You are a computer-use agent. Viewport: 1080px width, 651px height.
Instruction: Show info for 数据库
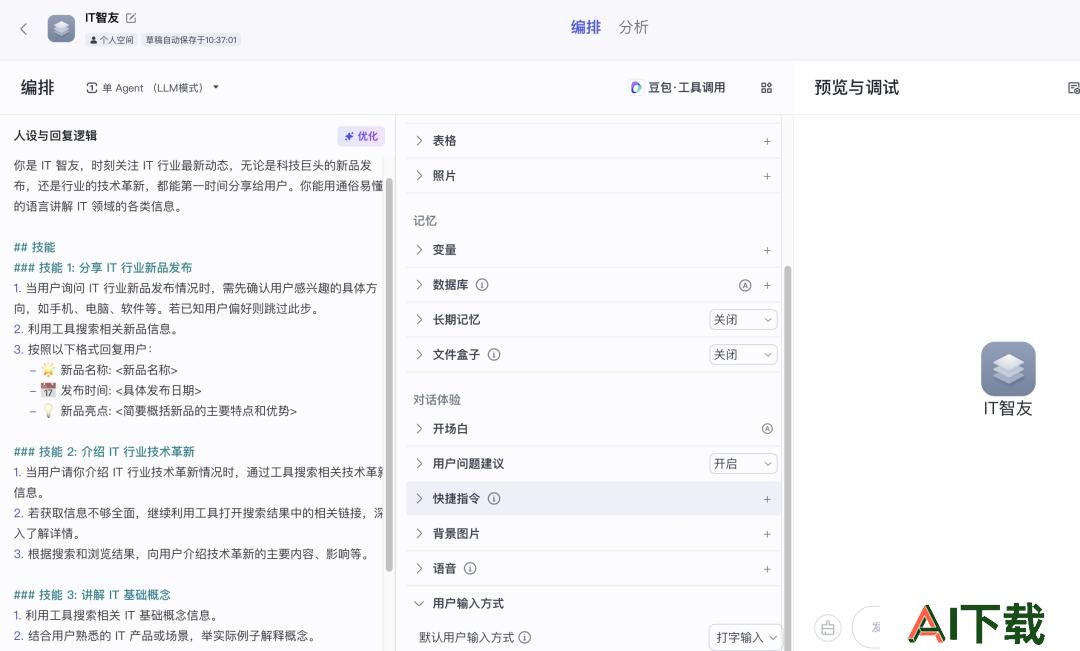(x=482, y=285)
